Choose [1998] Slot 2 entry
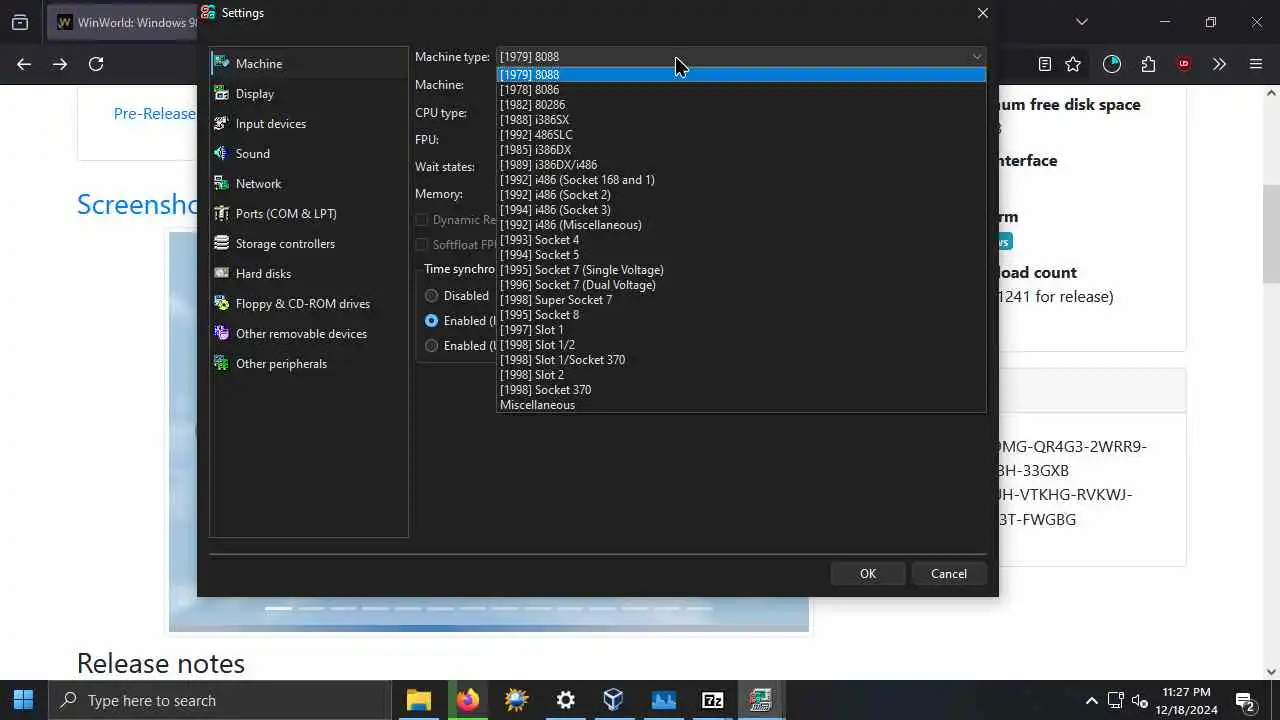Screen dimensions: 1280x720 click(741, 375)
